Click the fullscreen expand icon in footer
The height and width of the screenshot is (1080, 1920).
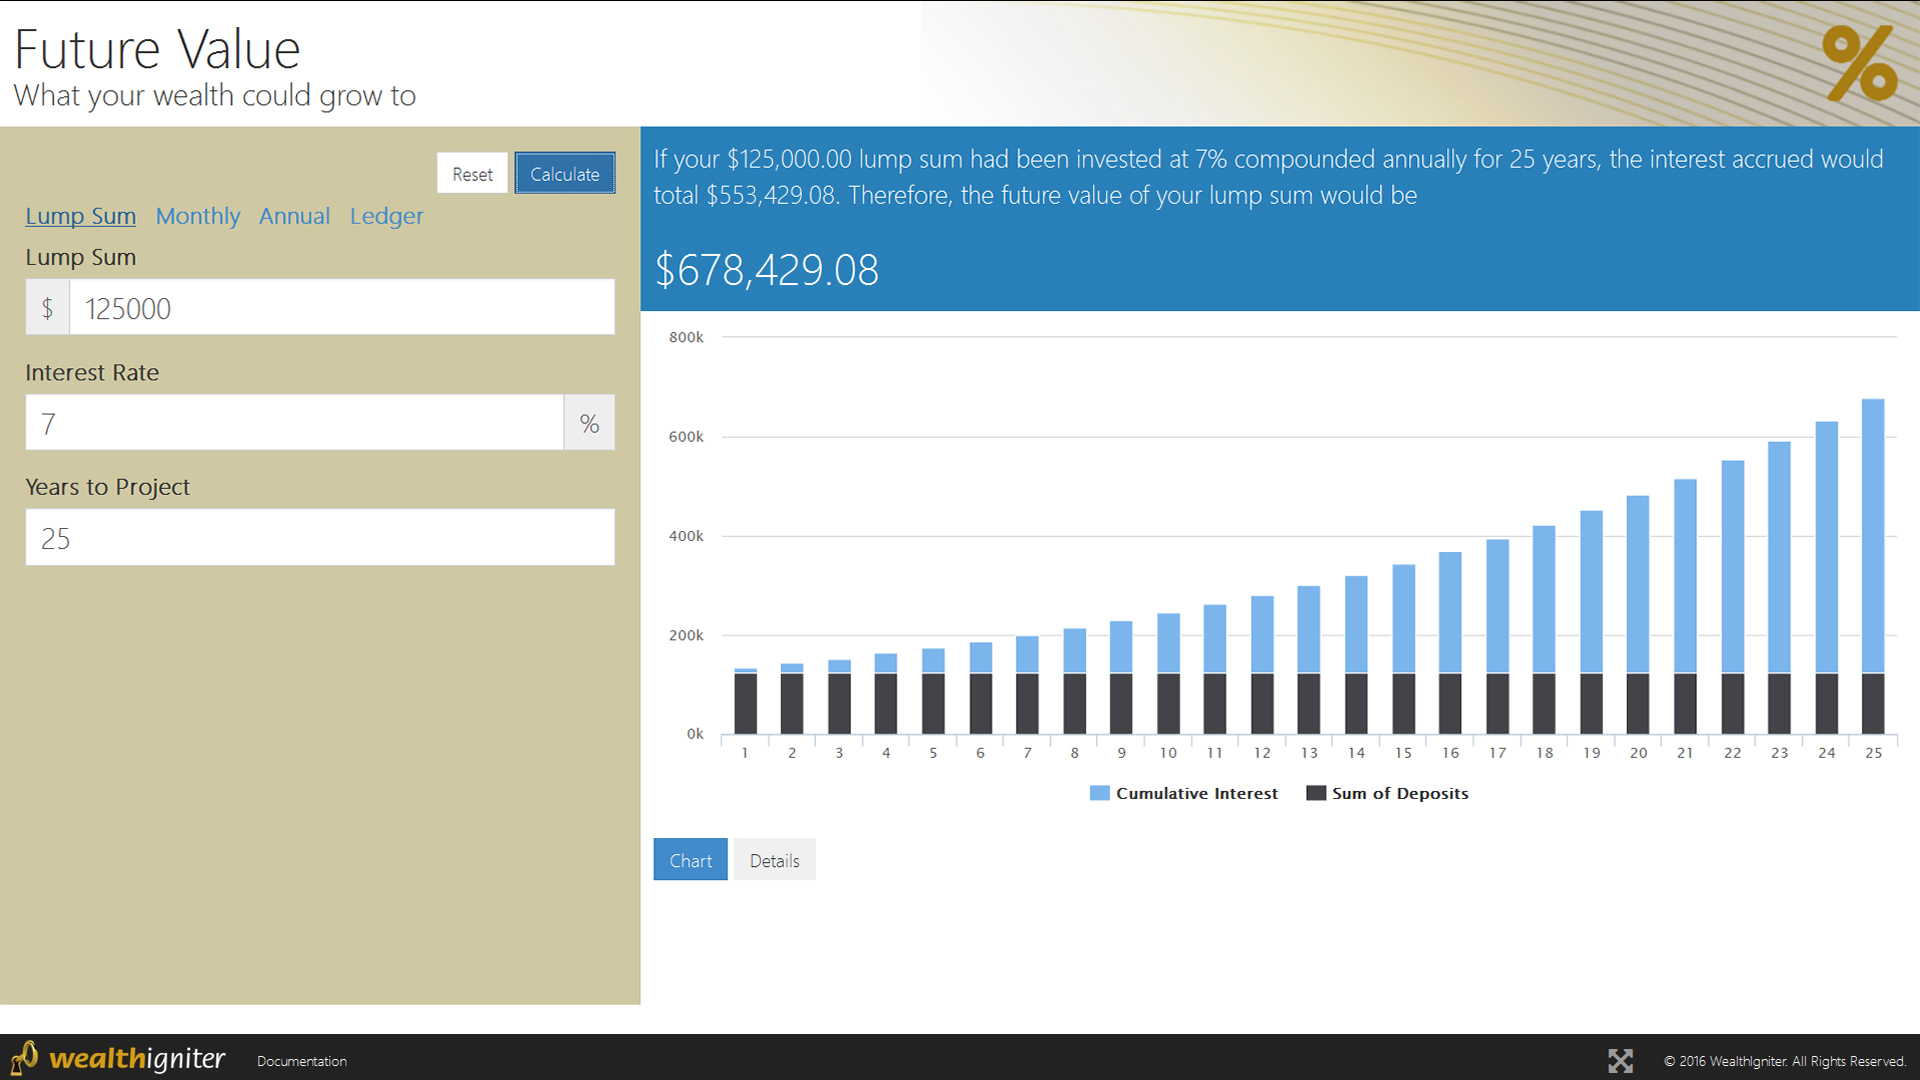[1620, 1060]
